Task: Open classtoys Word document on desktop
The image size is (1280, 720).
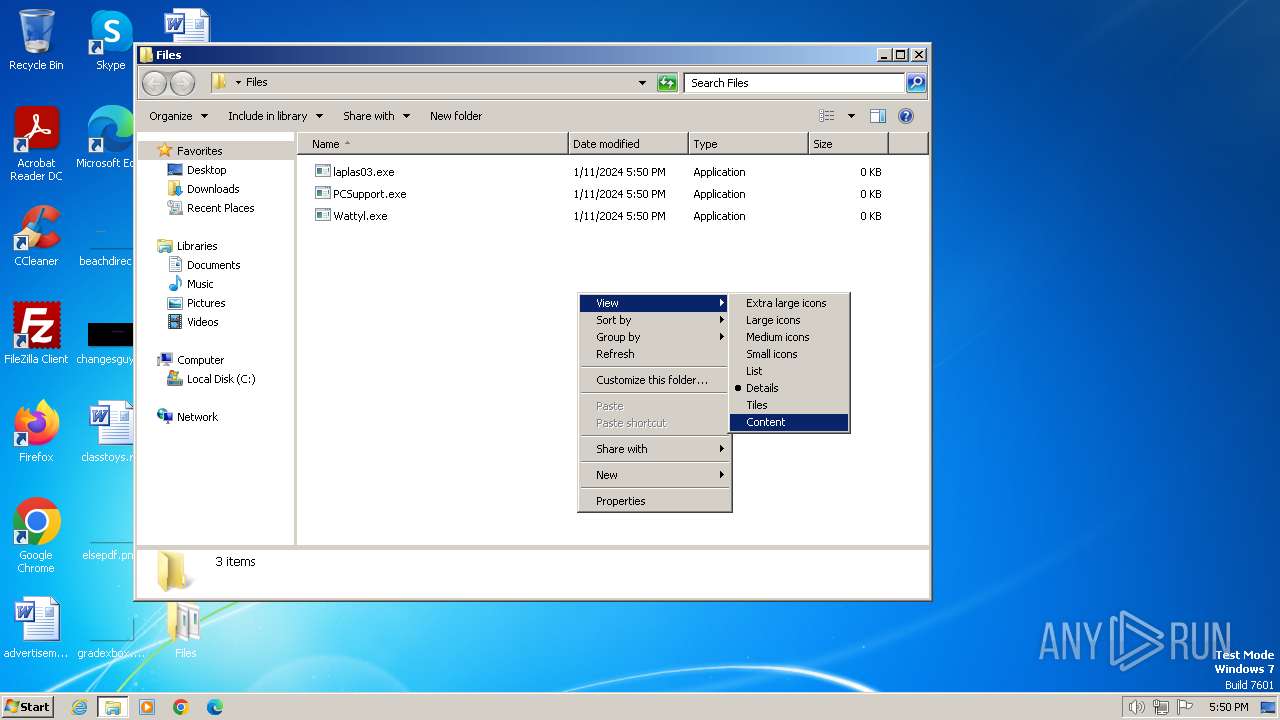Action: tap(108, 430)
